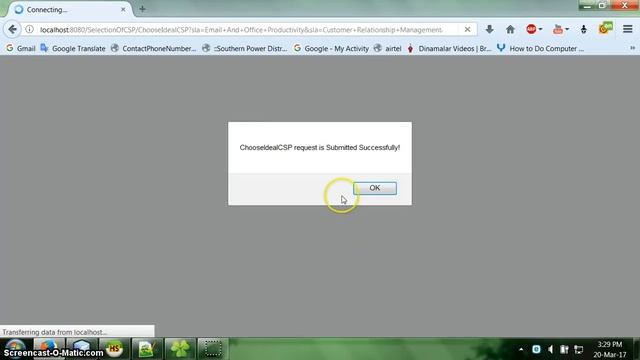640x360 pixels.
Task: Click OK in the submission success dialog
Action: (375, 188)
